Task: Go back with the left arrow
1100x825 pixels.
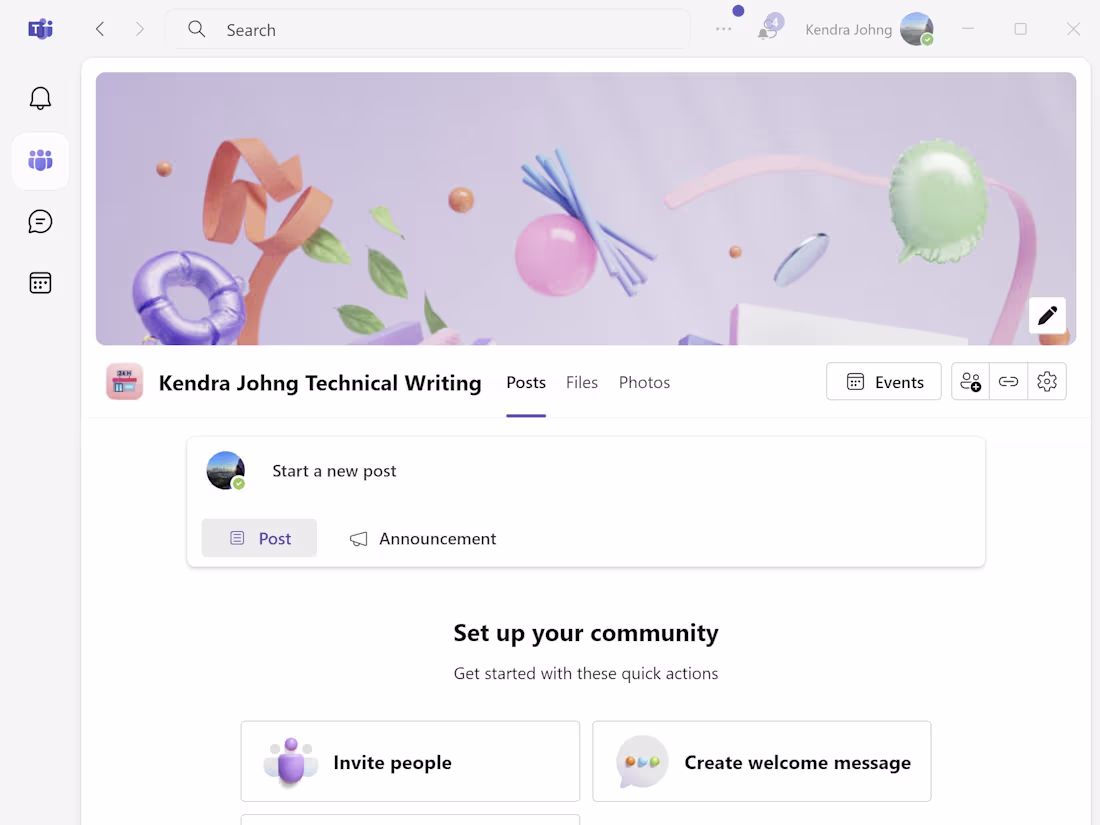Action: [x=100, y=29]
